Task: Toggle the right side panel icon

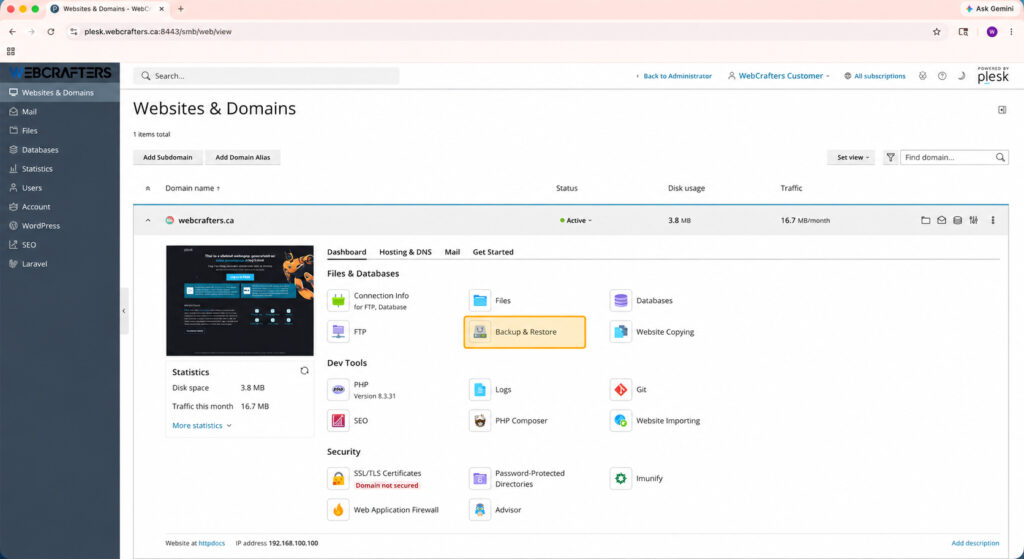Action: coord(1002,110)
